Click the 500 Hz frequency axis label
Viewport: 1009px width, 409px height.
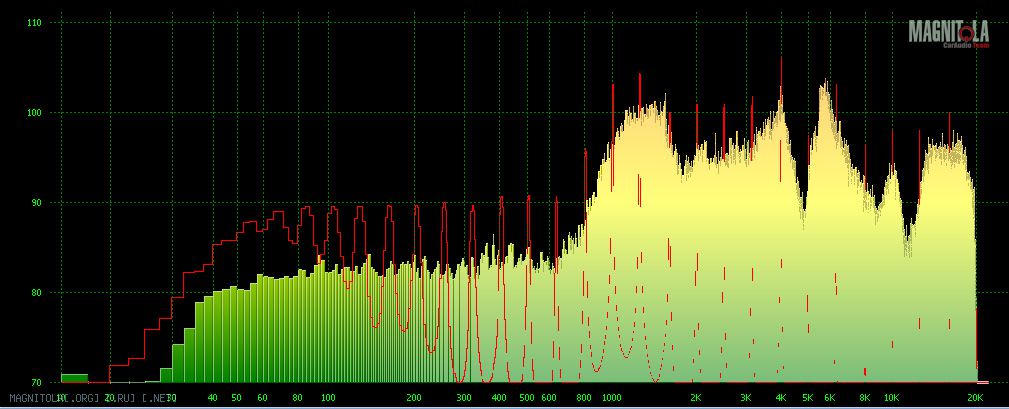pos(527,398)
